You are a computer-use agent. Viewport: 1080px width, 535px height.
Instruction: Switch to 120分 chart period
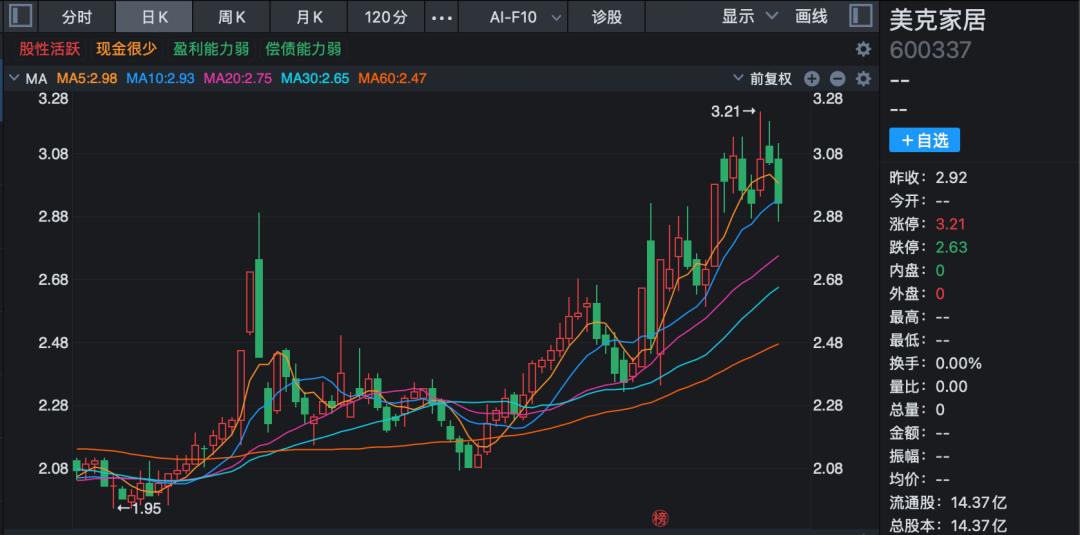(386, 17)
